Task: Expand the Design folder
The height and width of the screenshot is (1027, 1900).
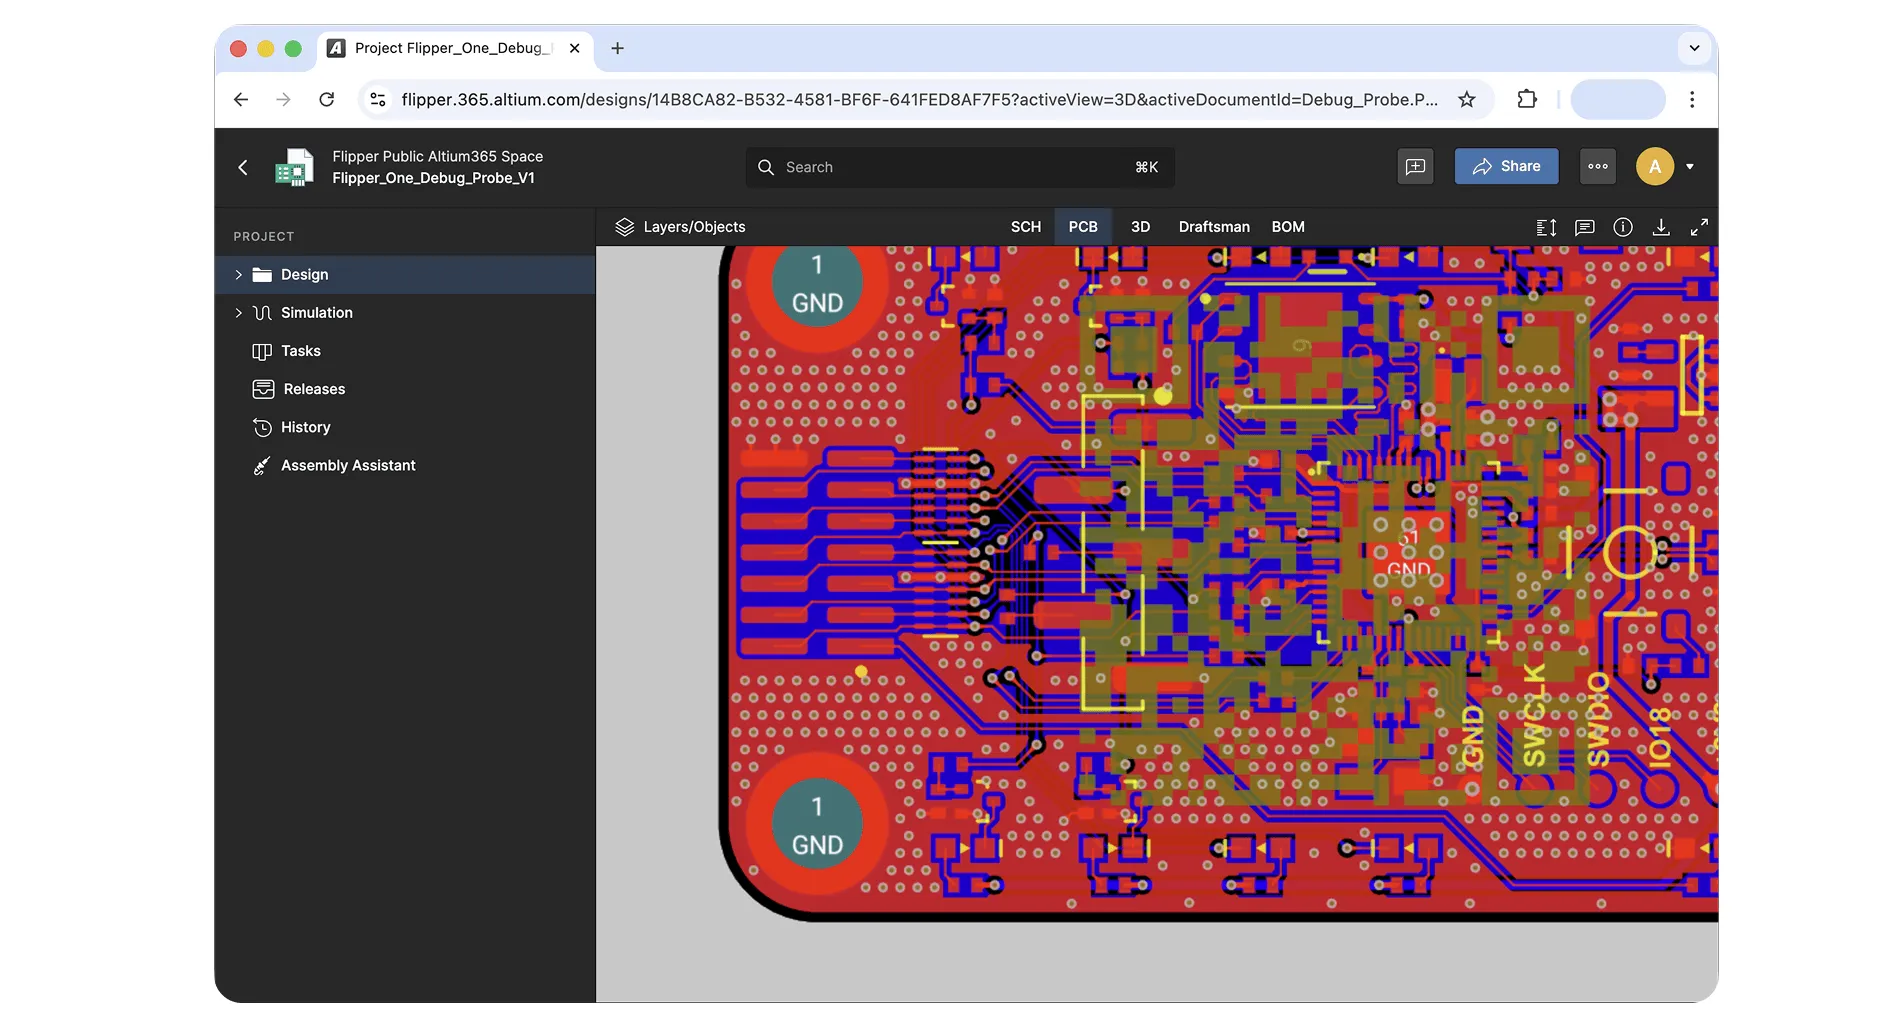Action: (x=238, y=275)
